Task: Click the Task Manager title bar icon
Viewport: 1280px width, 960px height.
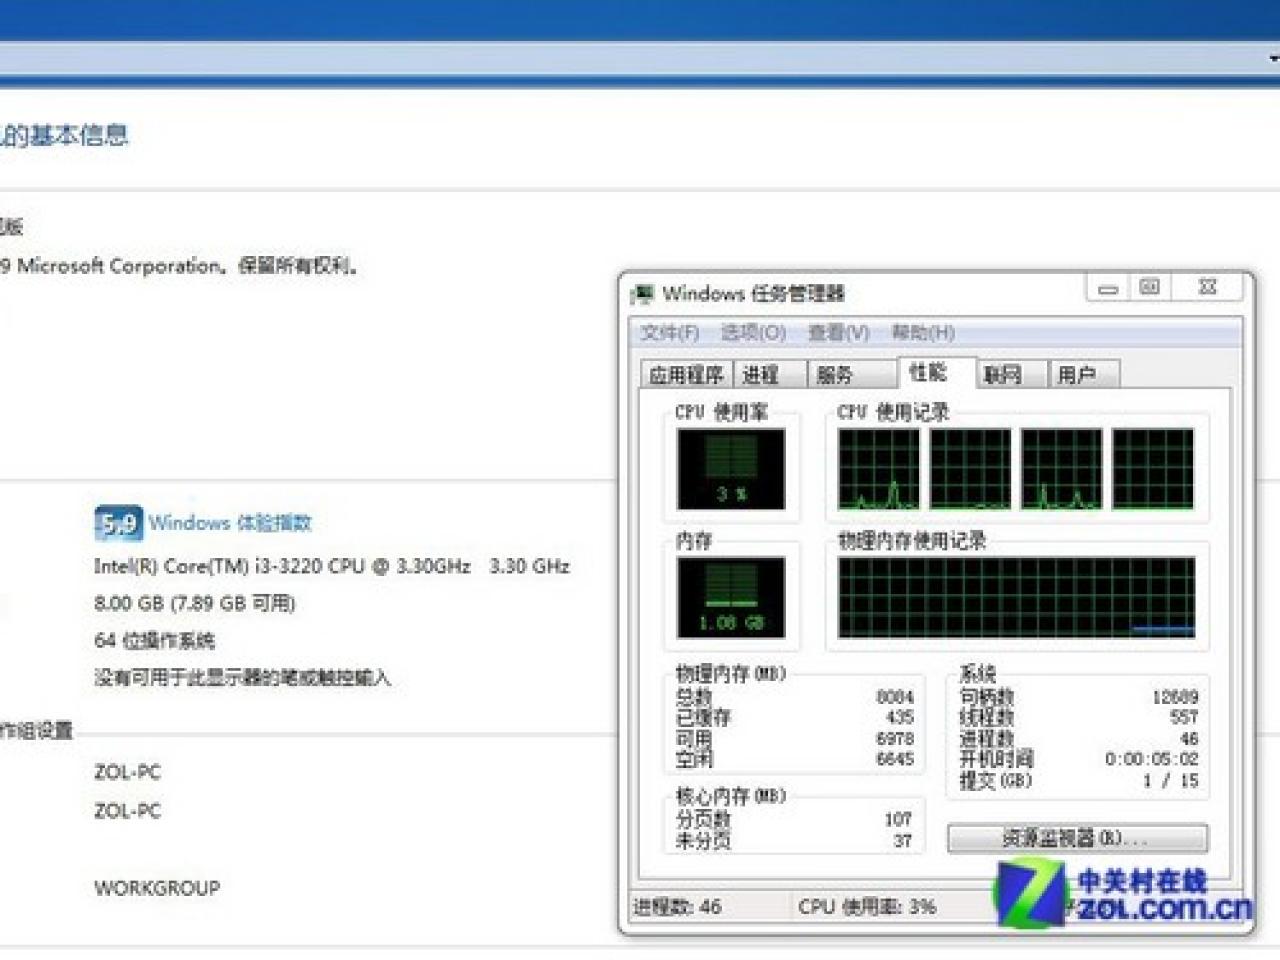Action: [x=642, y=294]
